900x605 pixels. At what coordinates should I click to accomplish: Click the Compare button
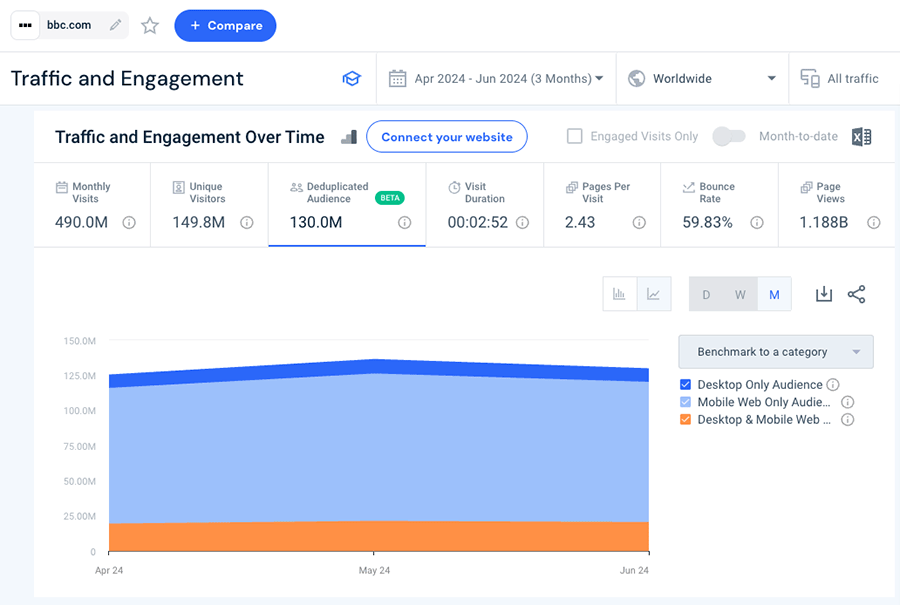point(225,25)
